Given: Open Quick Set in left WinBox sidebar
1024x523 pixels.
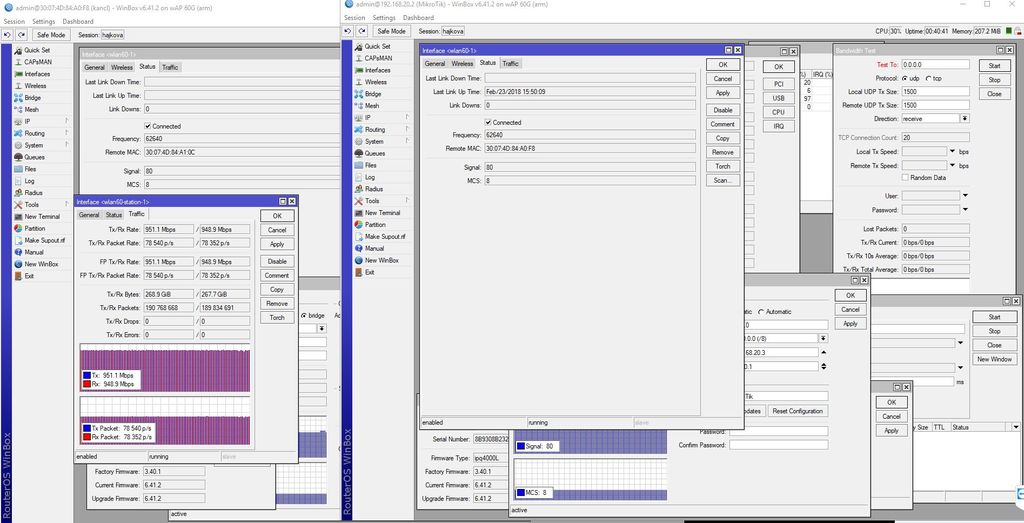Looking at the screenshot, I should point(37,50).
